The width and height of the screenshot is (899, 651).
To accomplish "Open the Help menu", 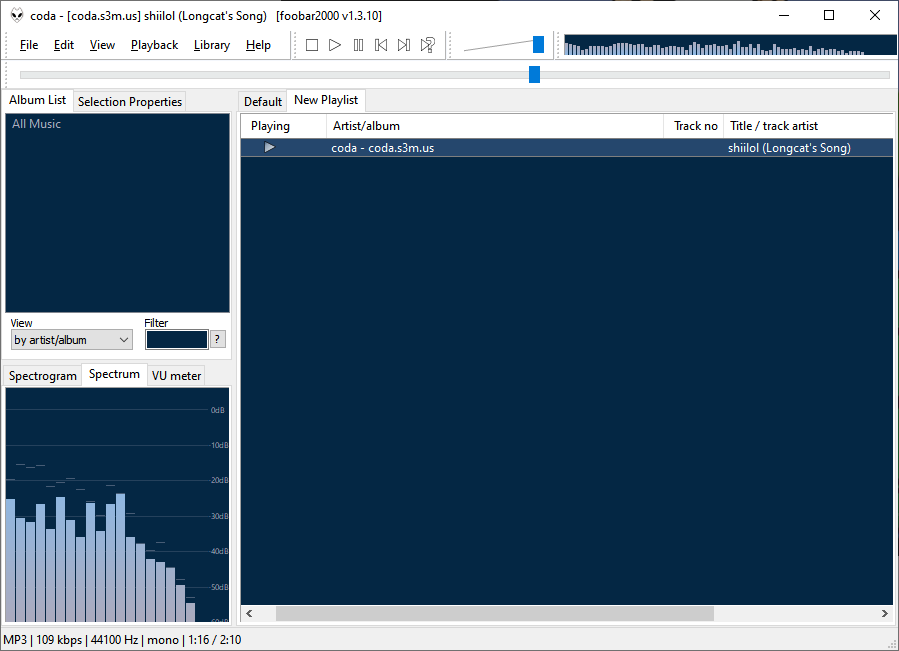I will tap(258, 45).
